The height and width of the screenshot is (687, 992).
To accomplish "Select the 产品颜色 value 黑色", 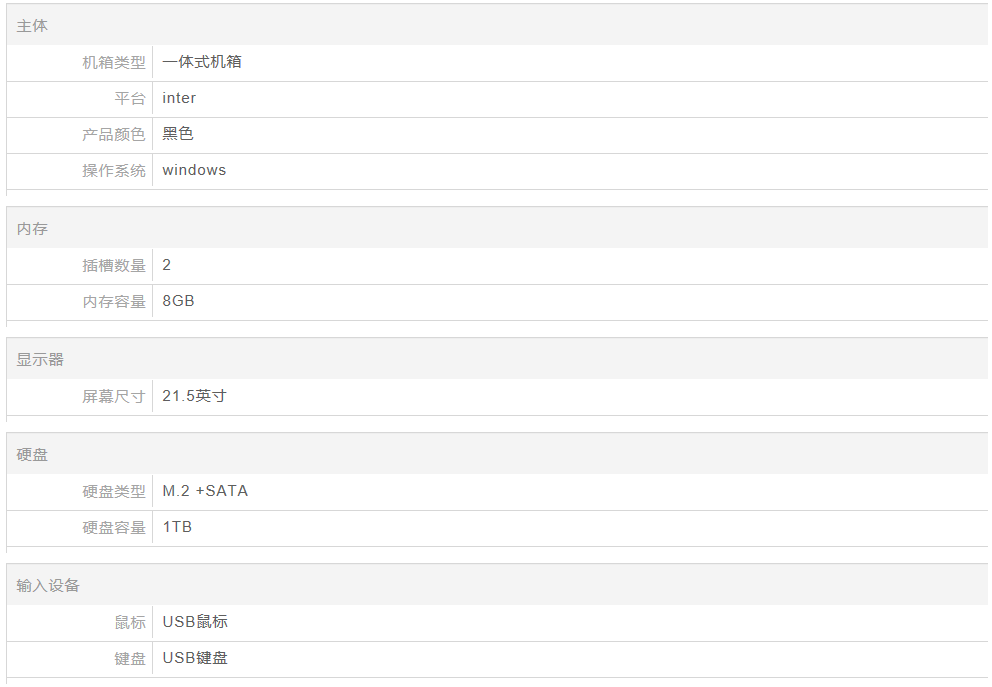I will tap(178, 134).
